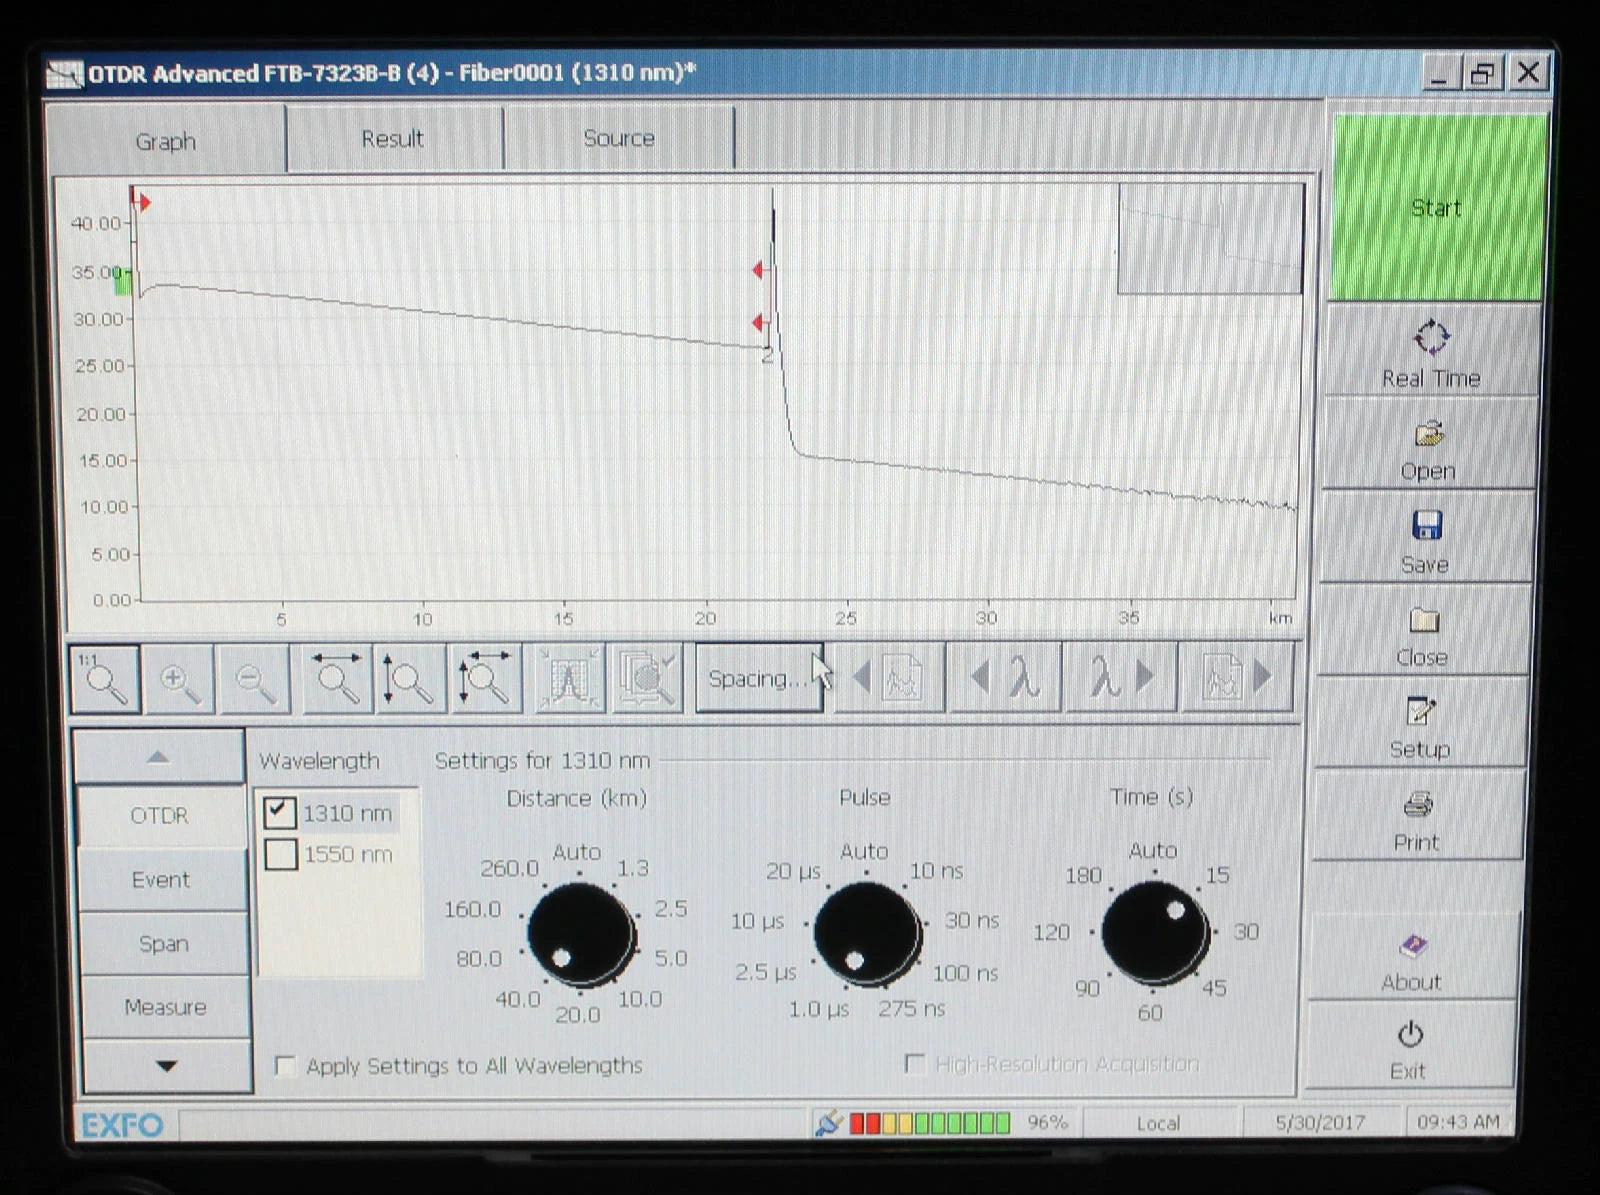Image resolution: width=1600 pixels, height=1195 pixels.
Task: Expand tab list with up arrow
Action: point(159,757)
